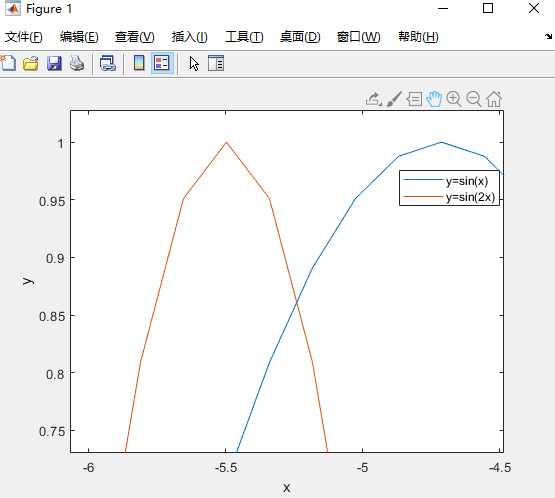Image resolution: width=555 pixels, height=498 pixels.
Task: Create a new figure with toolbar icon
Action: pyautogui.click(x=8, y=64)
